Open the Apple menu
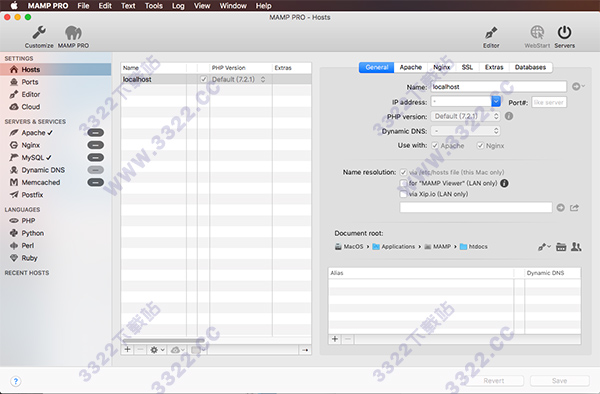 14,5
